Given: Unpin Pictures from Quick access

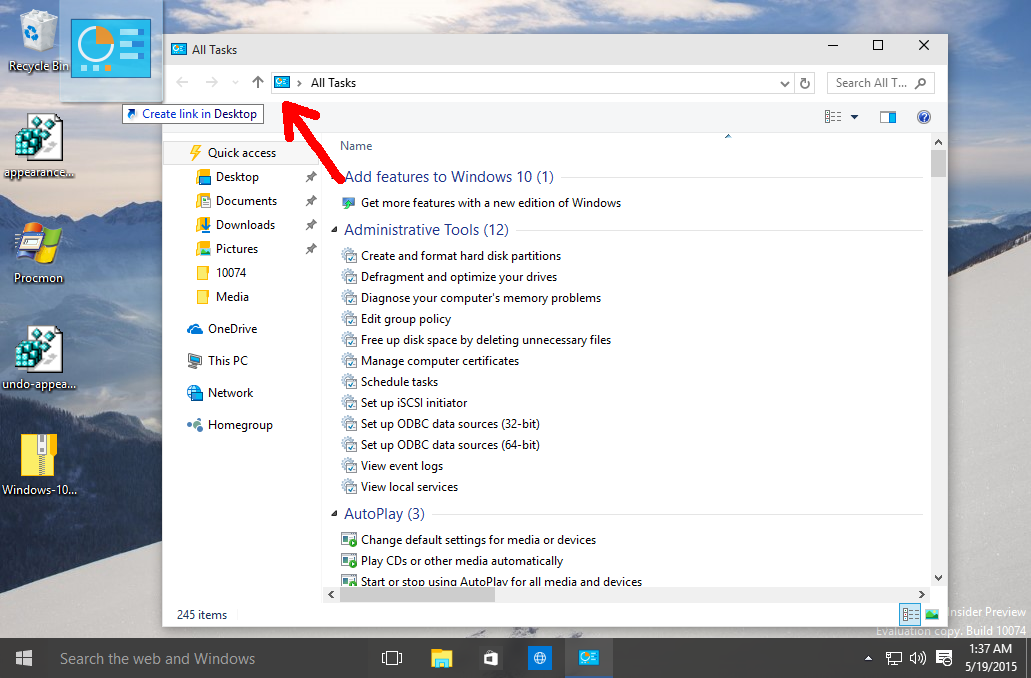Looking at the screenshot, I should pos(311,248).
